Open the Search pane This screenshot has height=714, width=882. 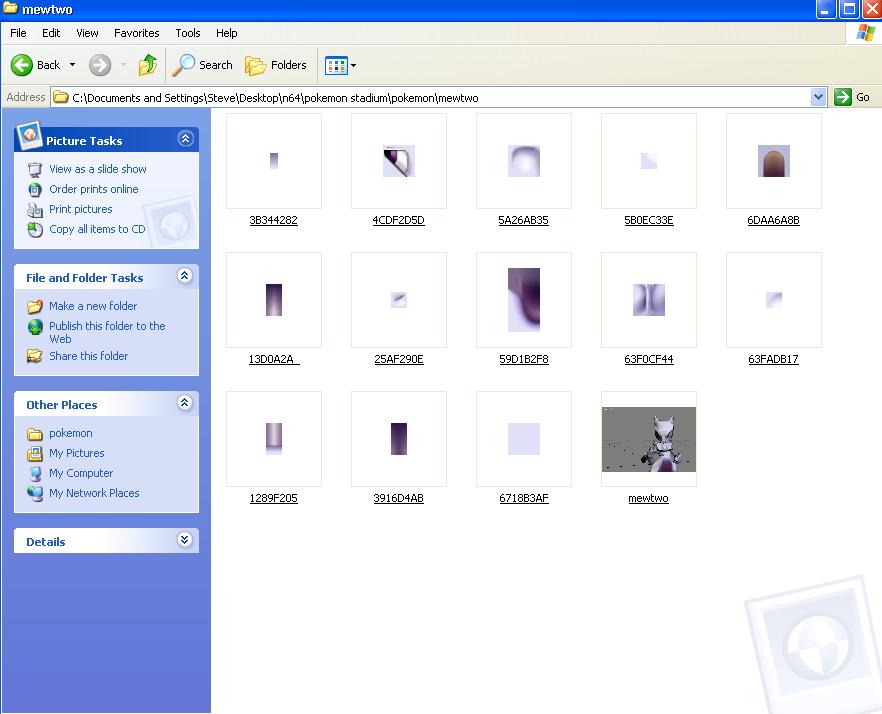click(203, 65)
